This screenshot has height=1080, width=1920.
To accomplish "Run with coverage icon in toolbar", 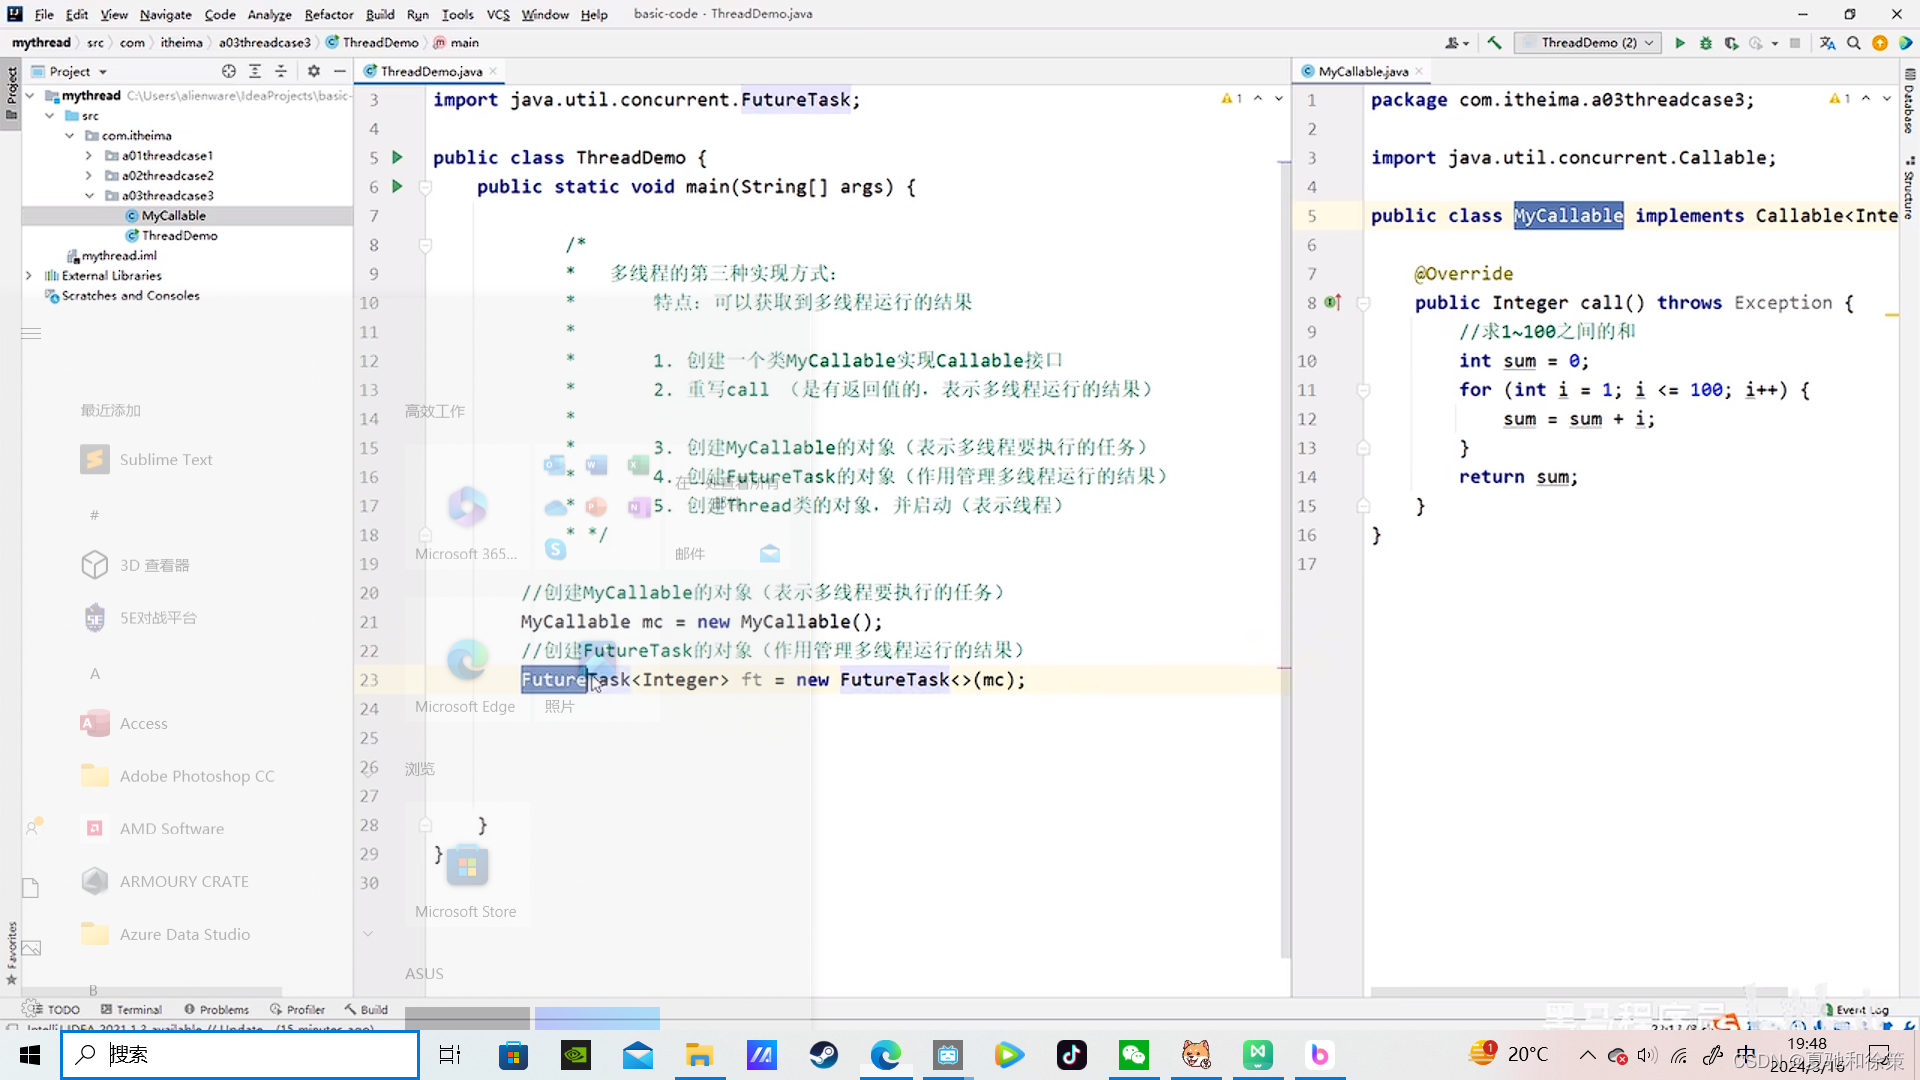I will point(1732,43).
